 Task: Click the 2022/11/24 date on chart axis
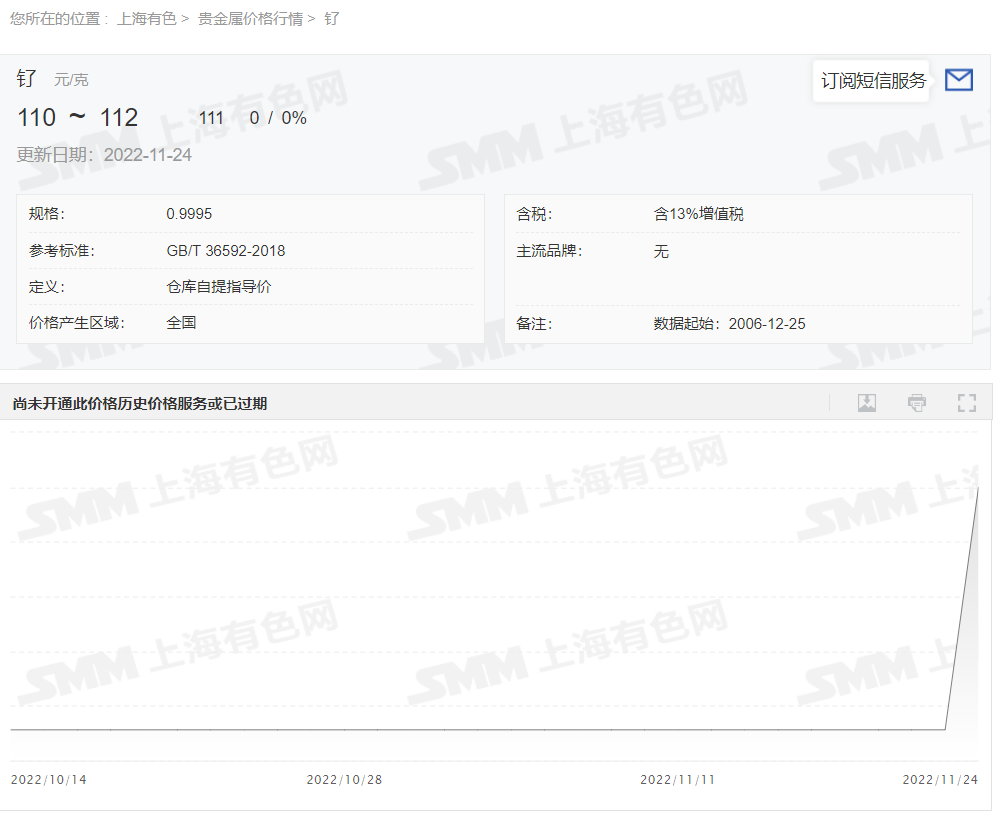[940, 779]
